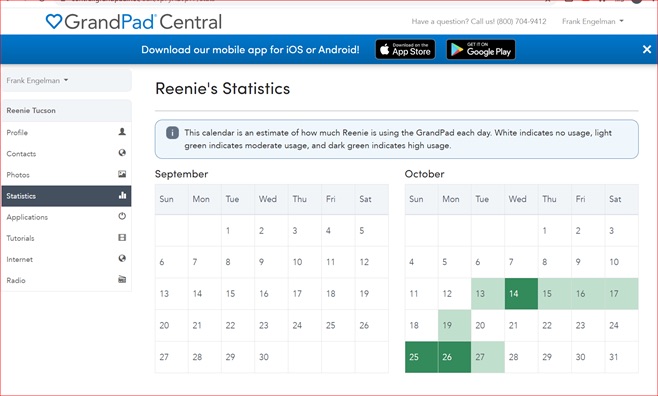Viewport: 658px width, 396px height.
Task: Click the Profile person icon
Action: coord(122,132)
